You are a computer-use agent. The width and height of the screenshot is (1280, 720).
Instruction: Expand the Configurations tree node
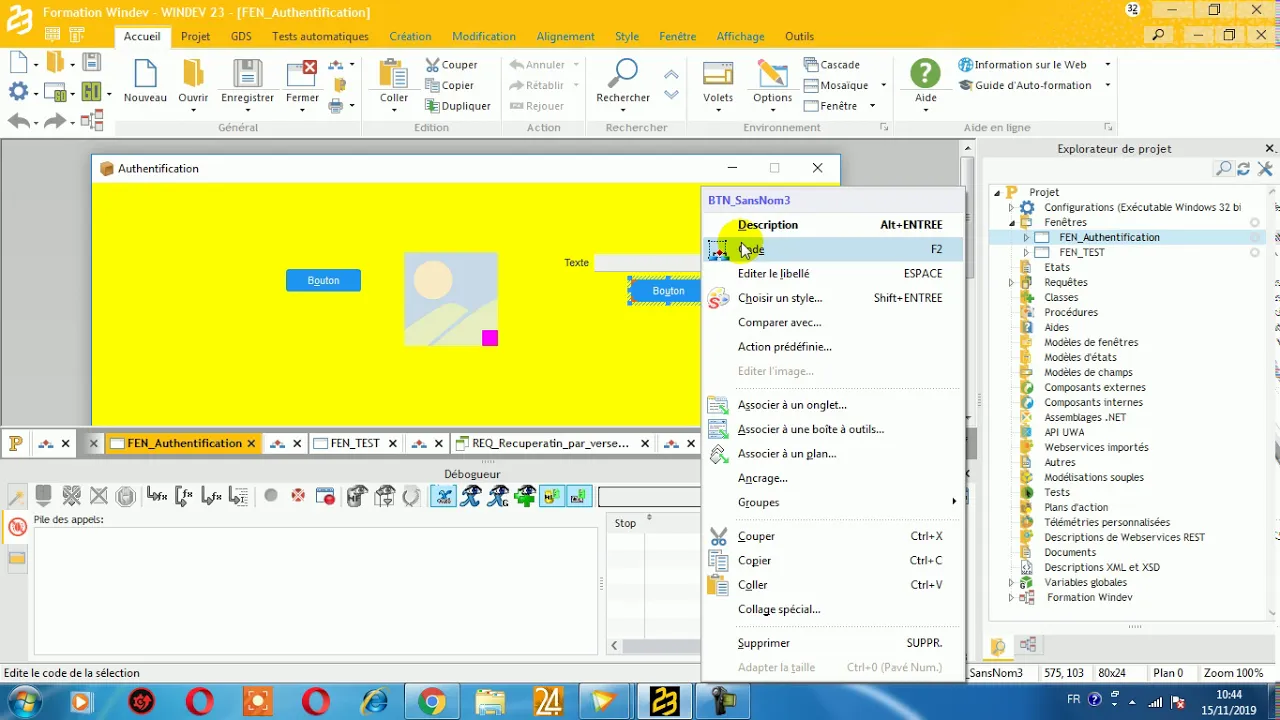1011,207
